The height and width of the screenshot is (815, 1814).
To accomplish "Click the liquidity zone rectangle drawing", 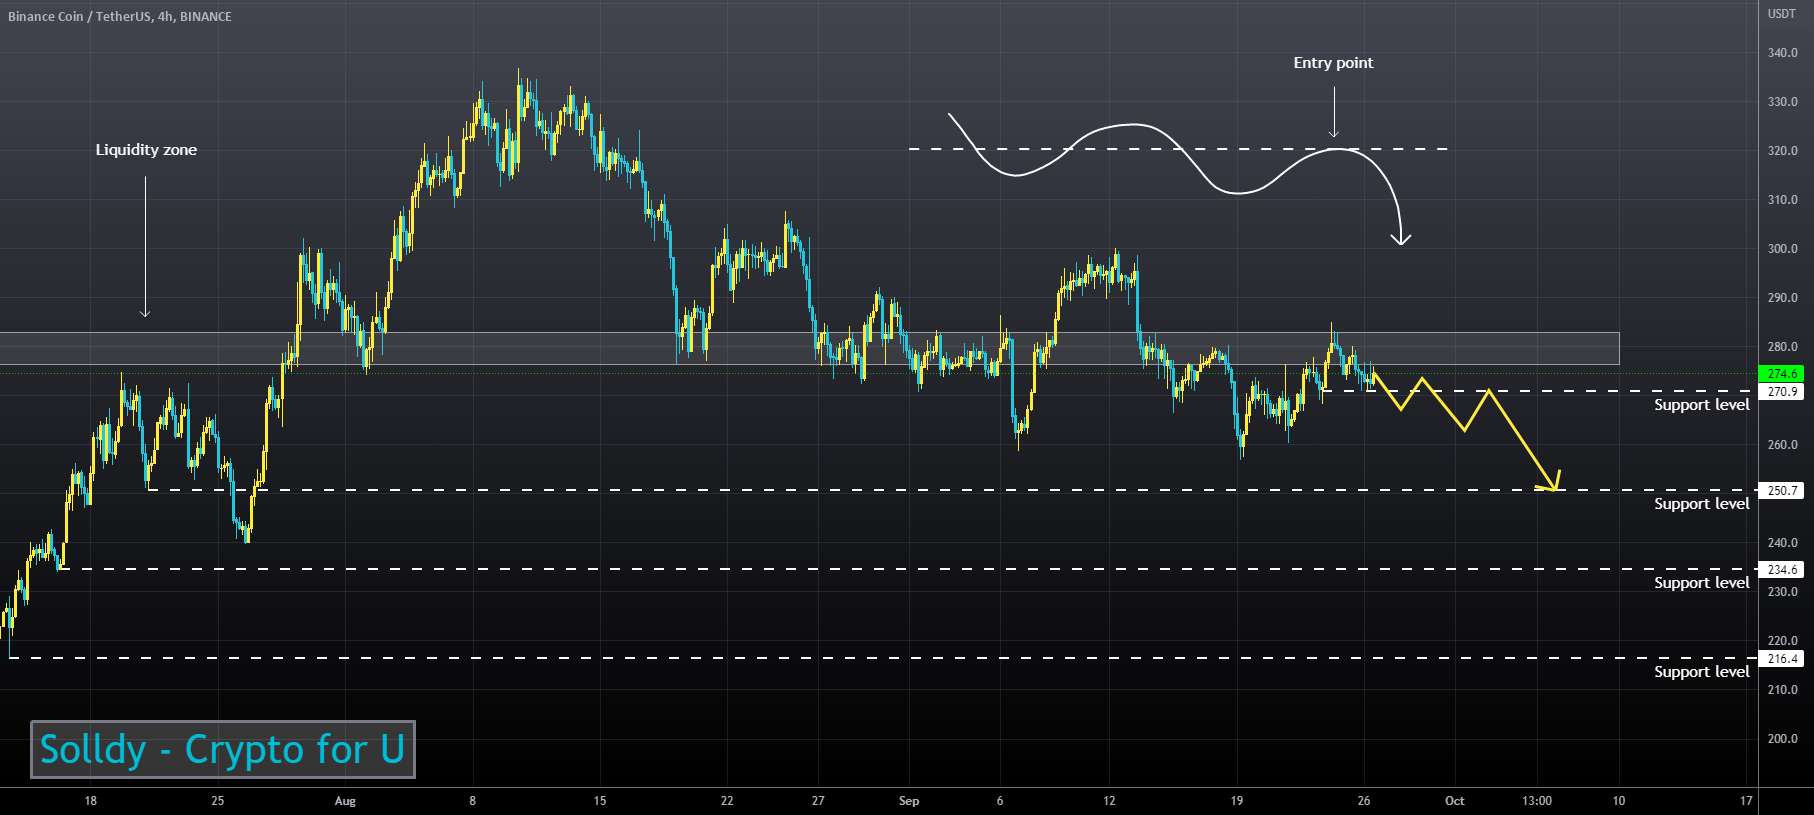I will pyautogui.click(x=809, y=348).
